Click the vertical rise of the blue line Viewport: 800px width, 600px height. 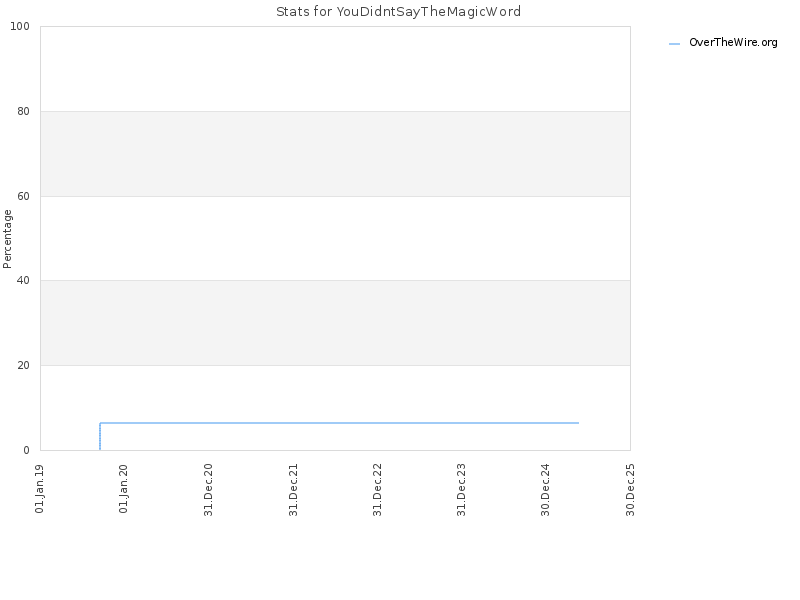[100, 436]
